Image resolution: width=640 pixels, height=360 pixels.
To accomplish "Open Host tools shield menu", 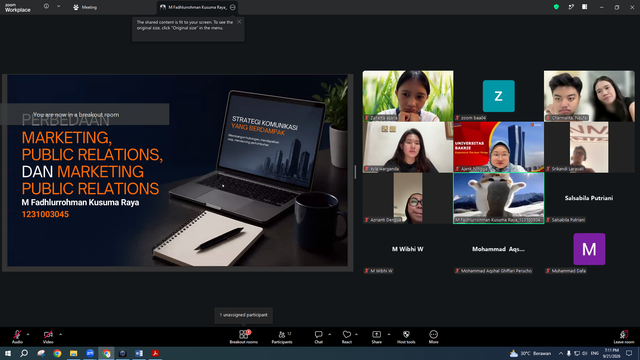I will click(406, 337).
